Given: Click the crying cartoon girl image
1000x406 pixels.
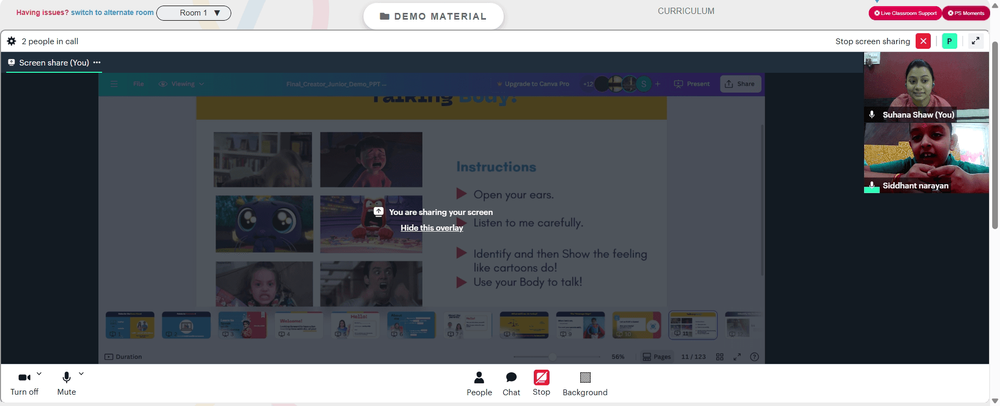Looking at the screenshot, I should (371, 159).
